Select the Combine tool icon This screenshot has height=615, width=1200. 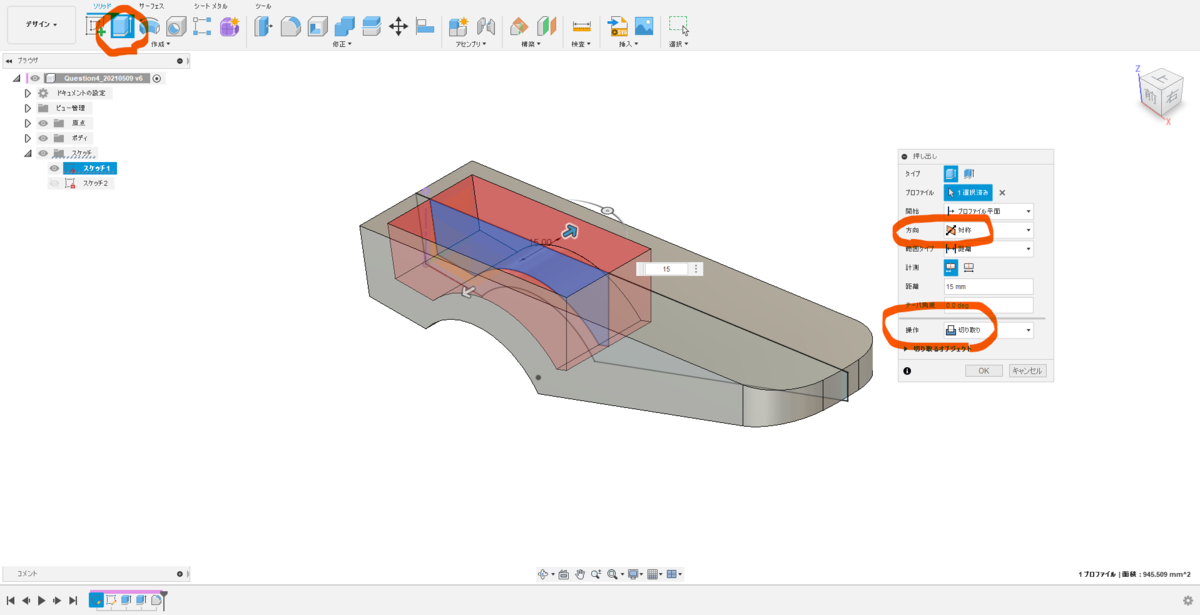(x=345, y=27)
